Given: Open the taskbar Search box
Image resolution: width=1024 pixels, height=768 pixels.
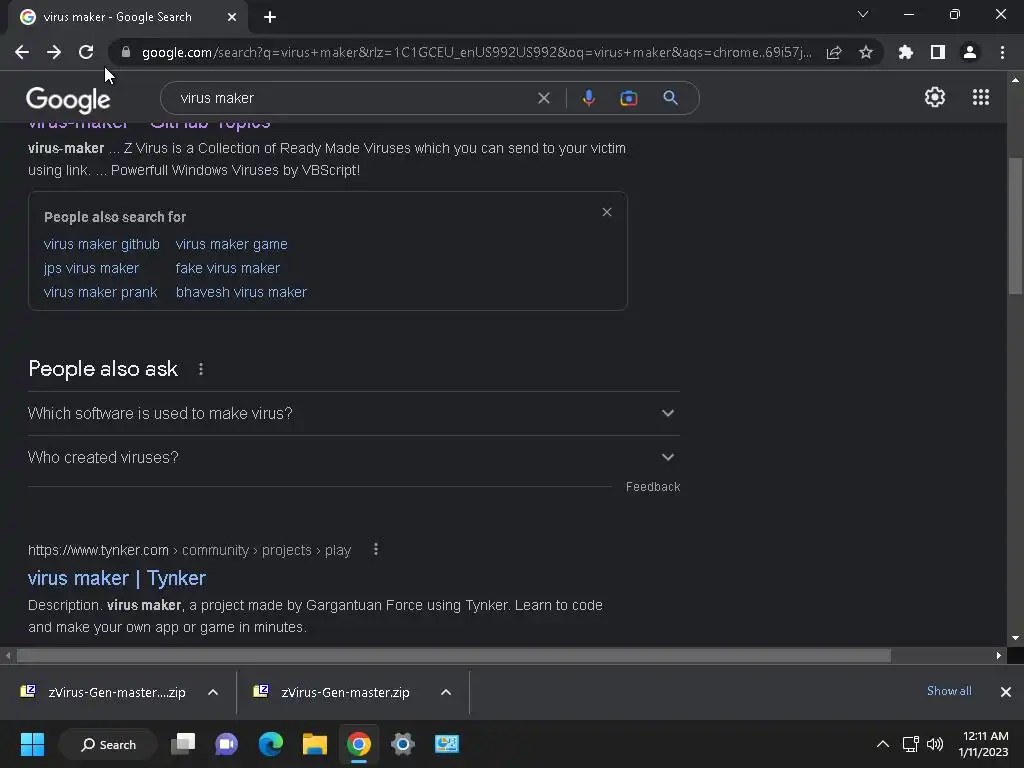Looking at the screenshot, I should [108, 744].
